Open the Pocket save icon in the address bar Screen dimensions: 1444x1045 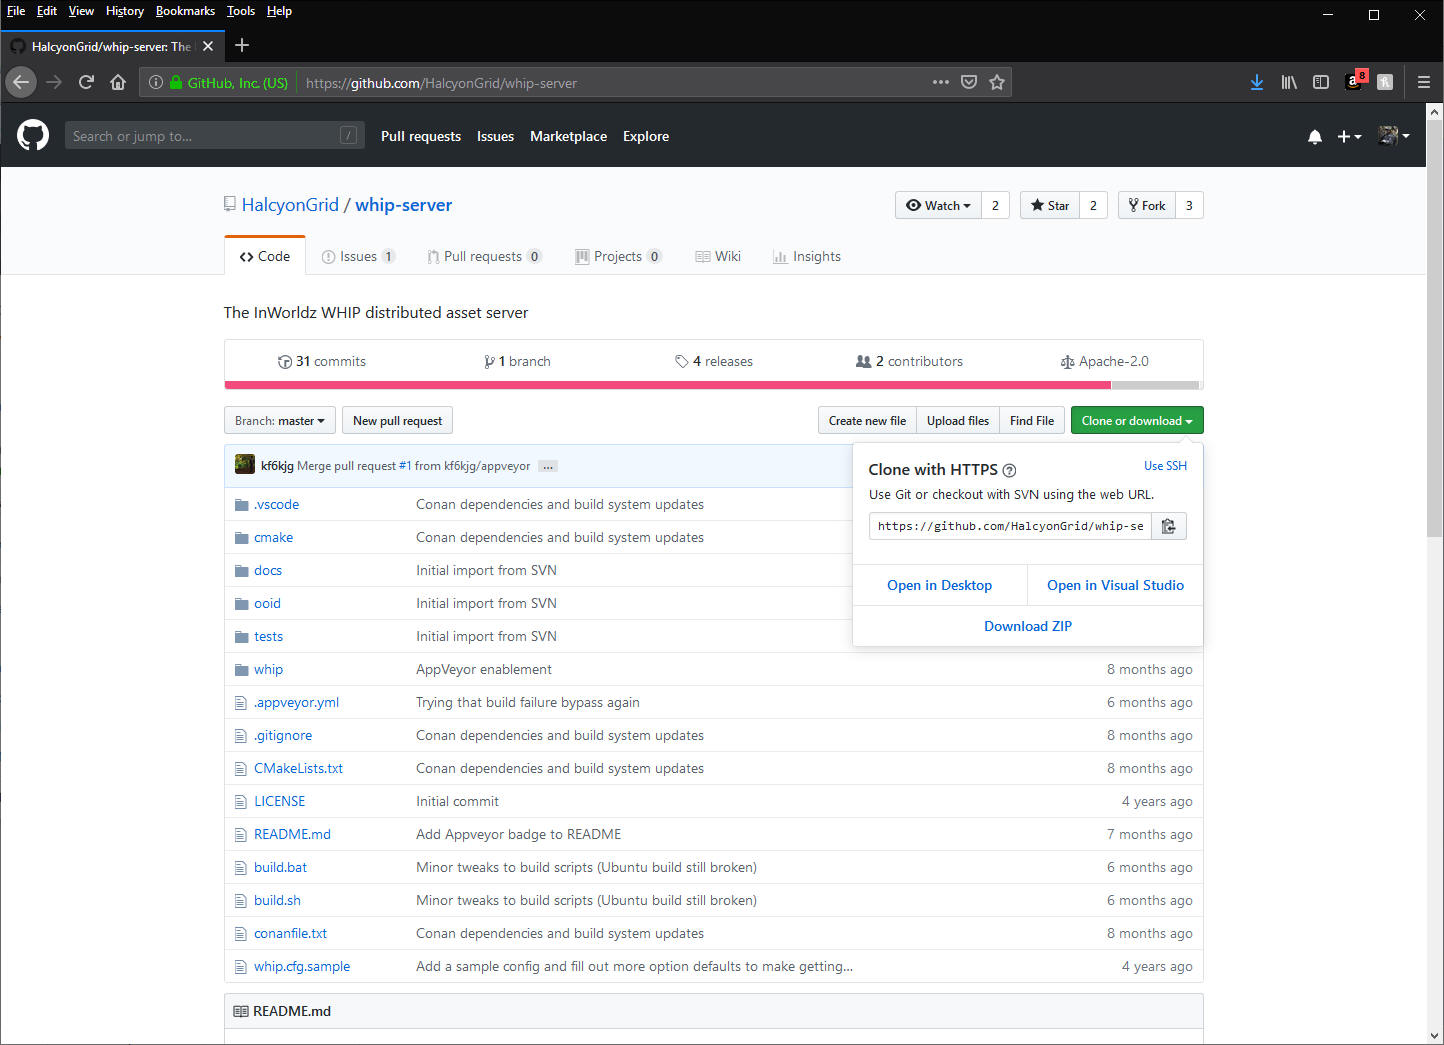[x=969, y=82]
